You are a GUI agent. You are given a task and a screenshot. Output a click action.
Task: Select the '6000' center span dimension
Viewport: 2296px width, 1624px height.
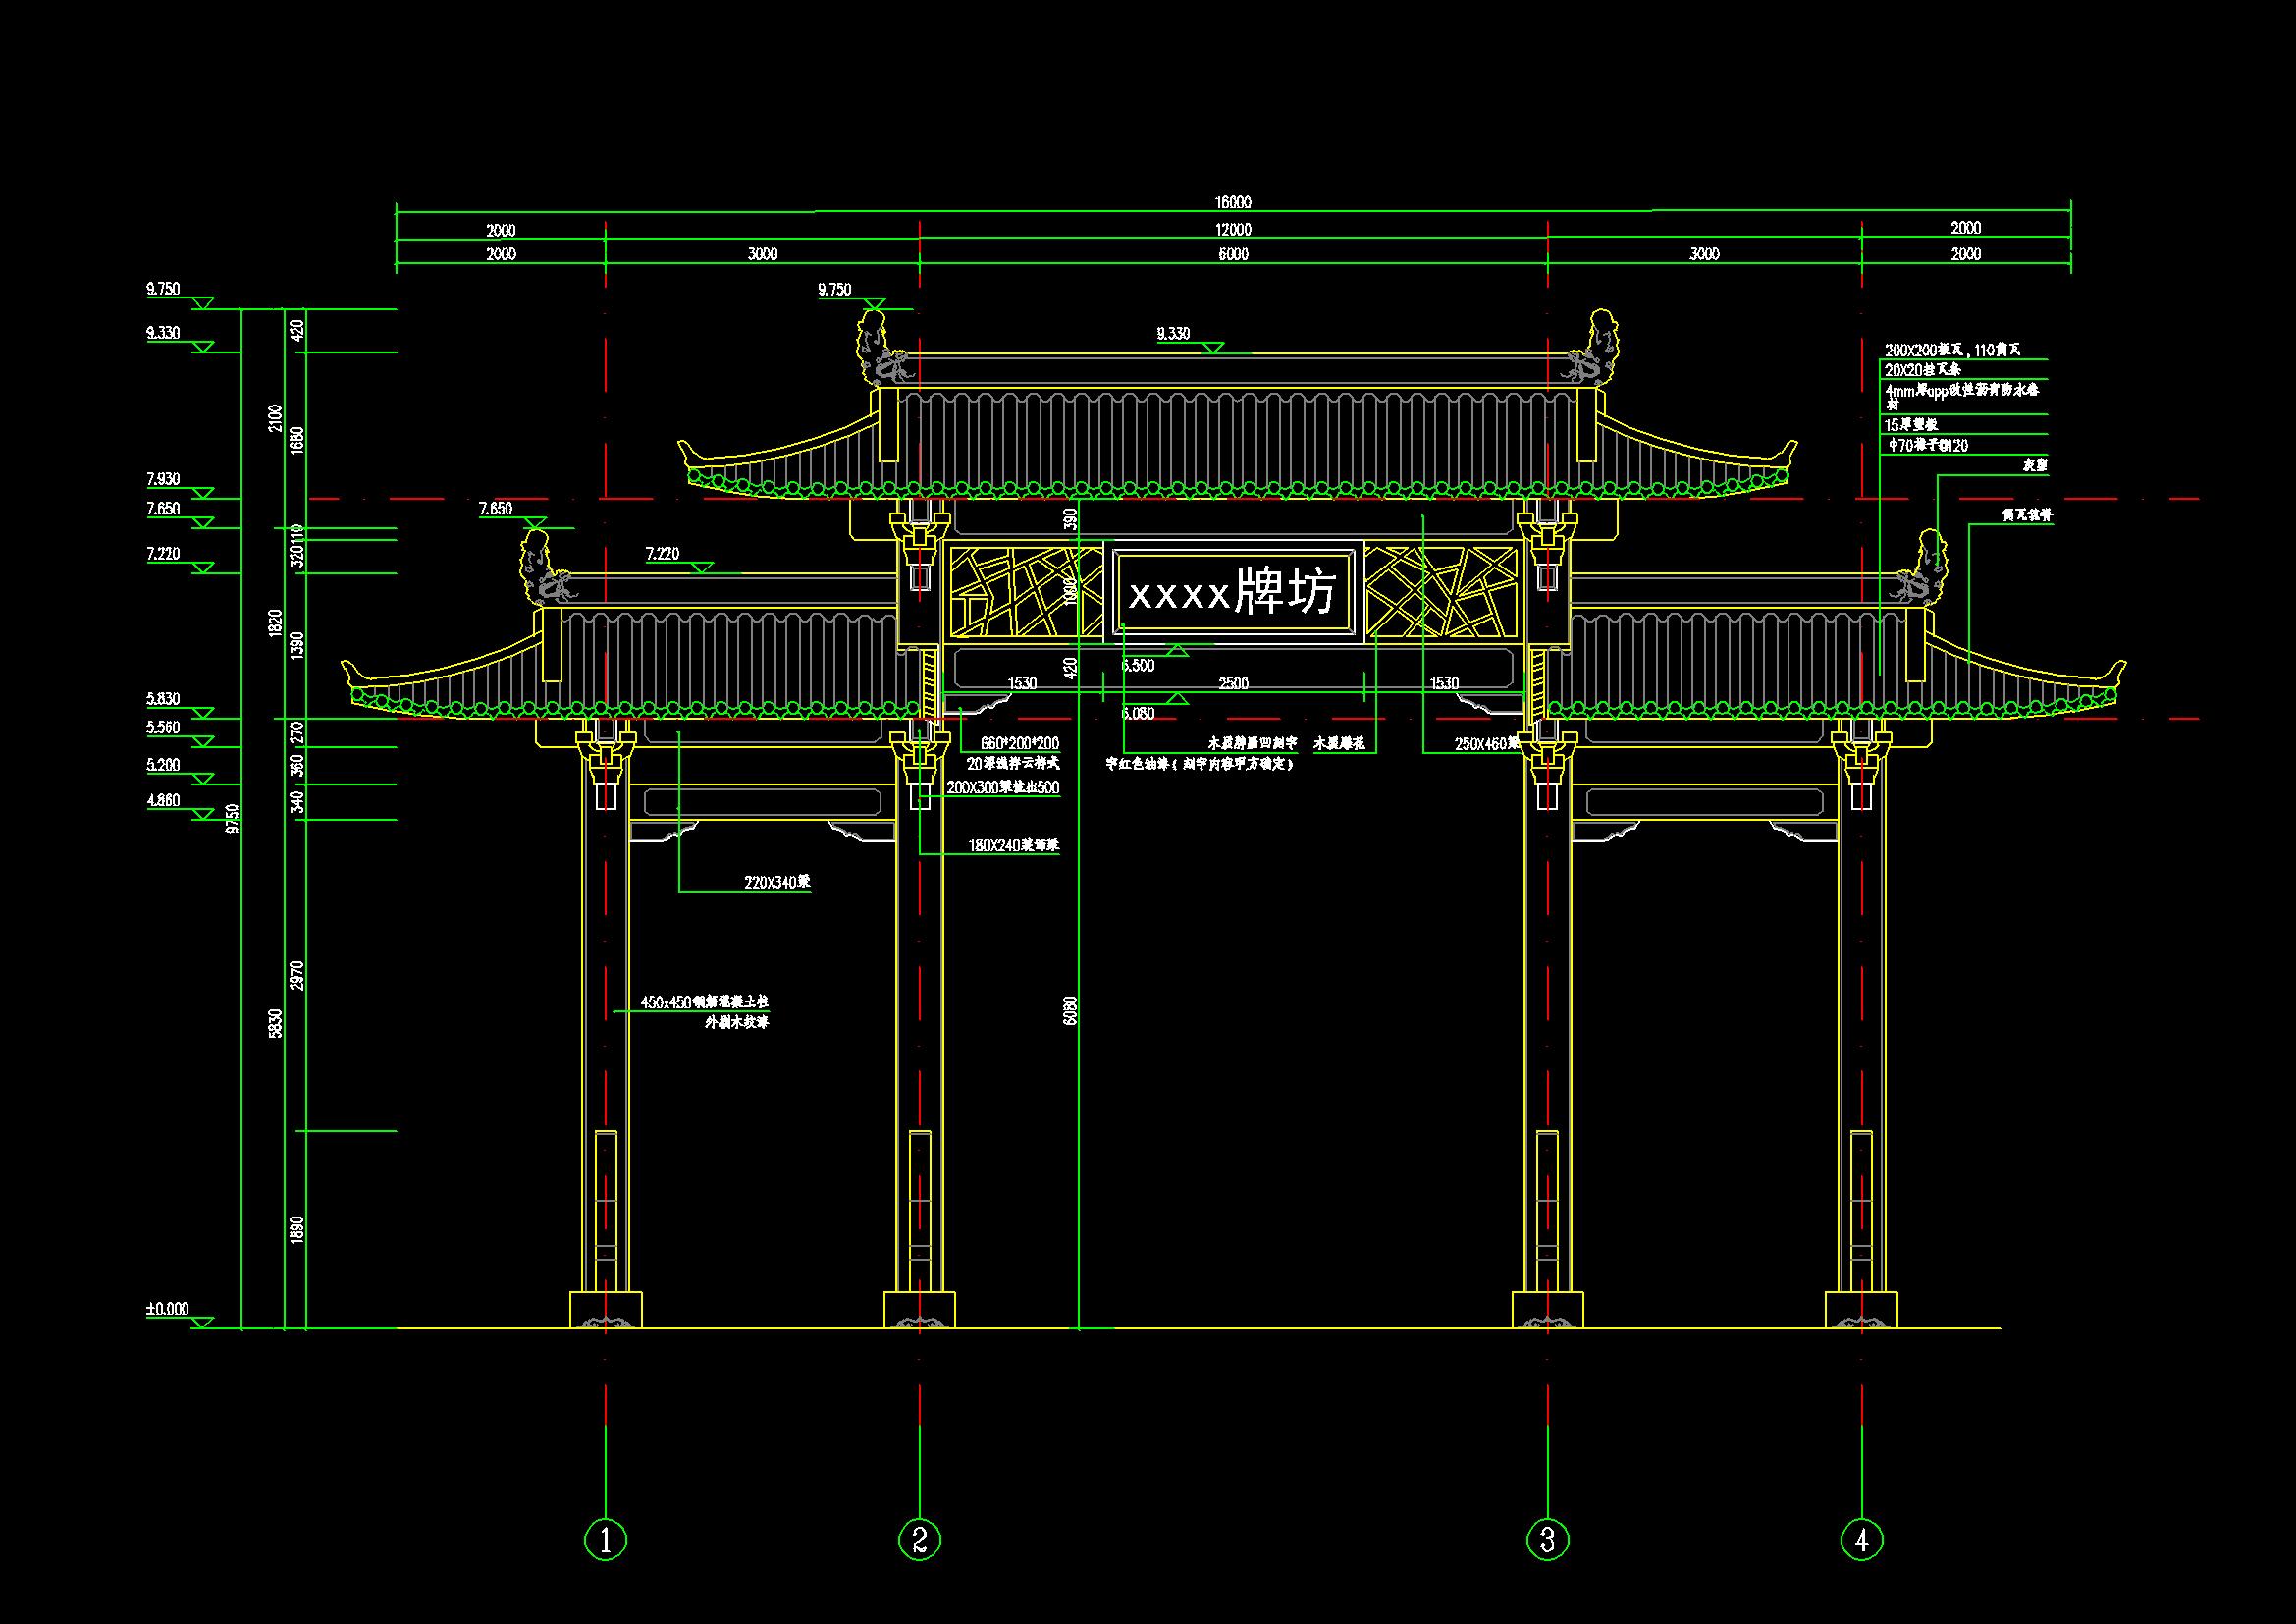(x=1233, y=254)
